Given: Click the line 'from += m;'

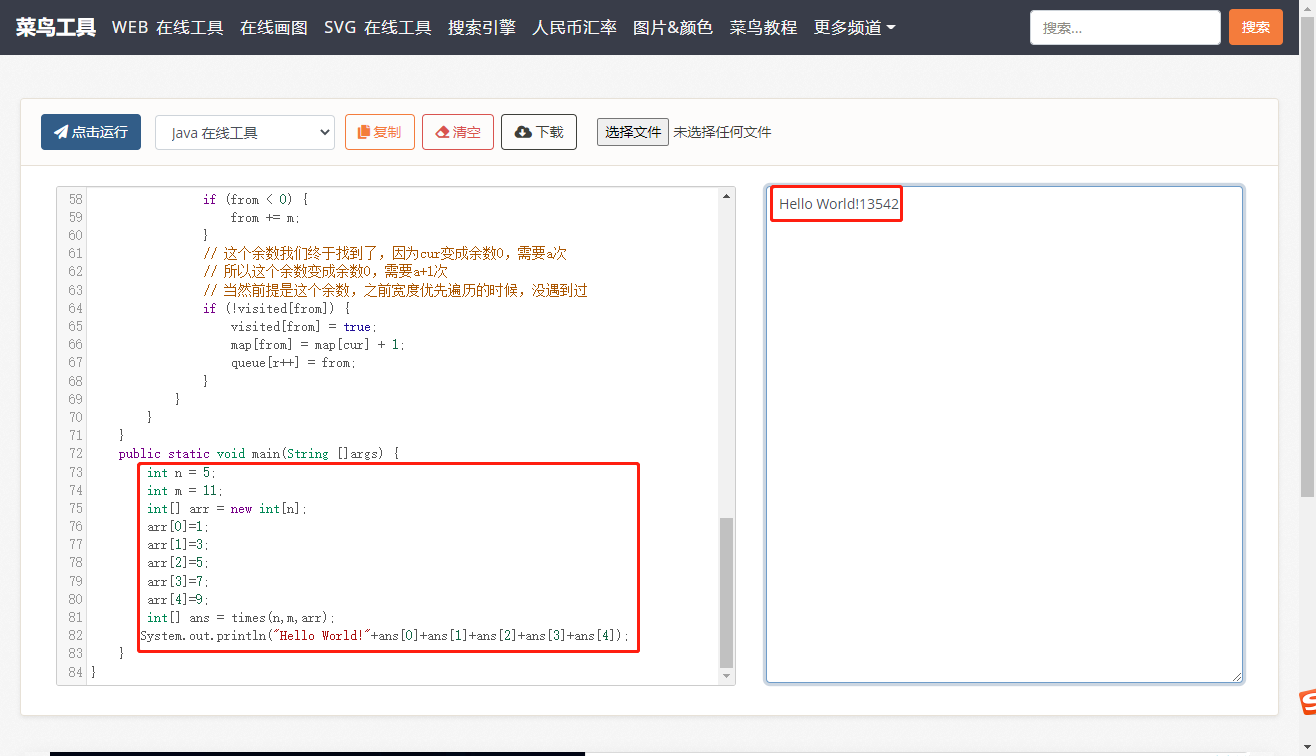Looking at the screenshot, I should (x=265, y=217).
